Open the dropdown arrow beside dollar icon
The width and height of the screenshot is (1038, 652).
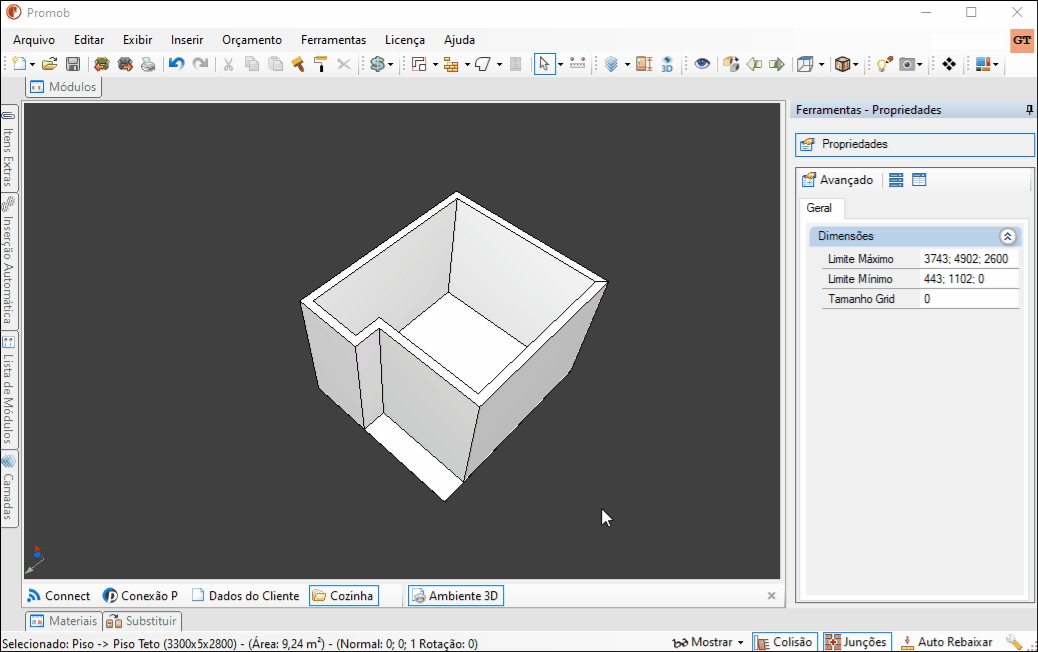pos(391,65)
